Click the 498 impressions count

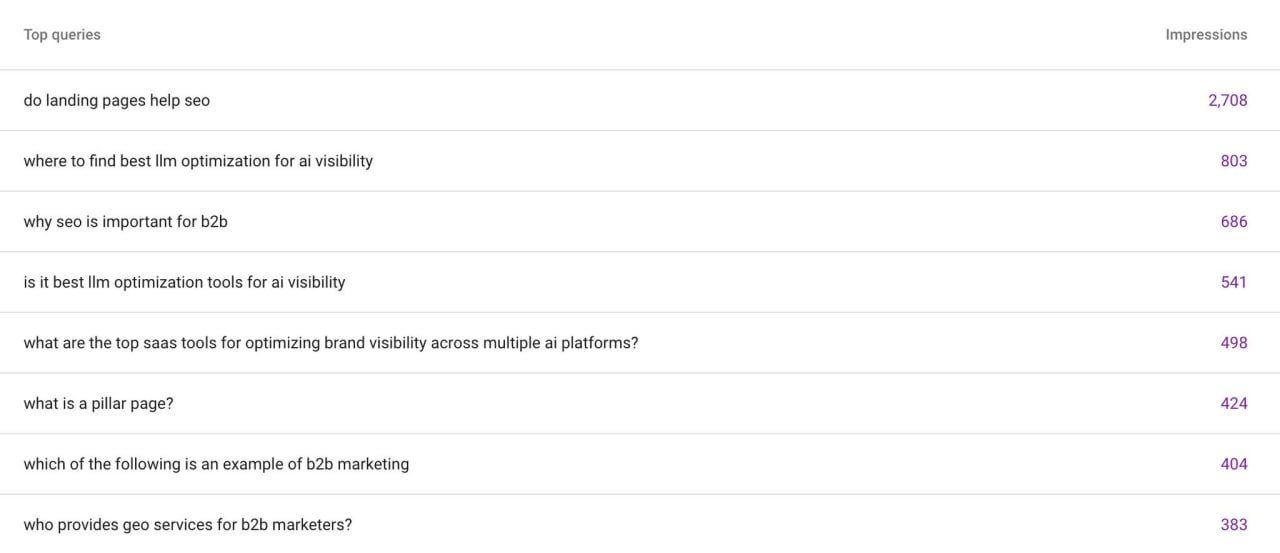1233,343
